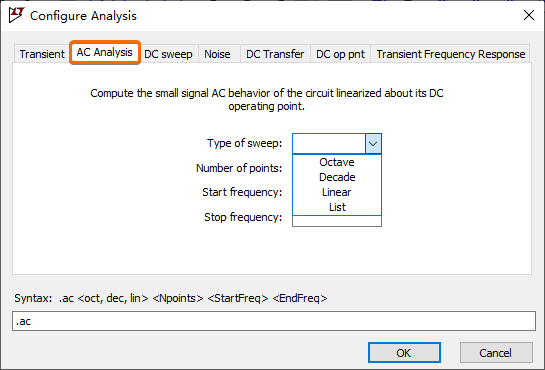Click the LTspice logo icon in title bar

tap(16, 15)
